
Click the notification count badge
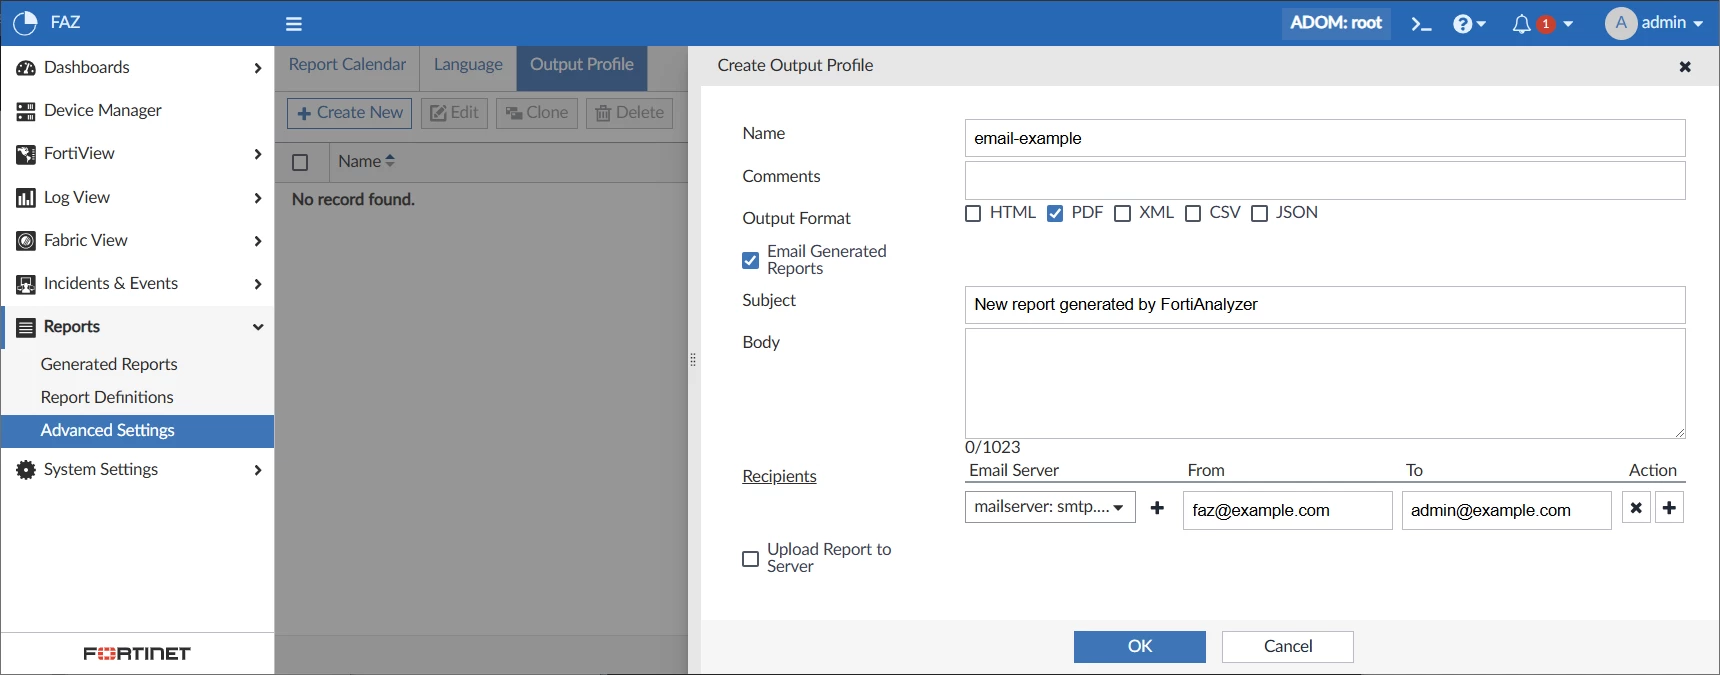point(1546,24)
